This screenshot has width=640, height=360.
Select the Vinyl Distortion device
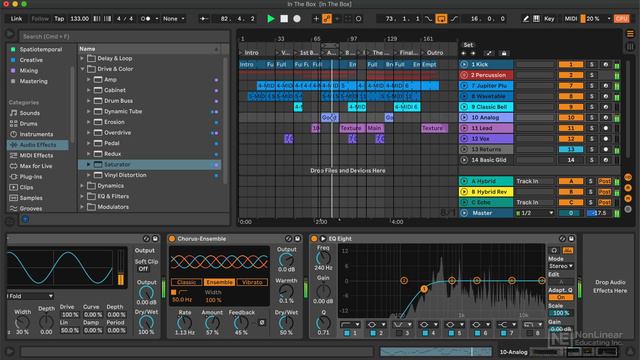point(125,175)
